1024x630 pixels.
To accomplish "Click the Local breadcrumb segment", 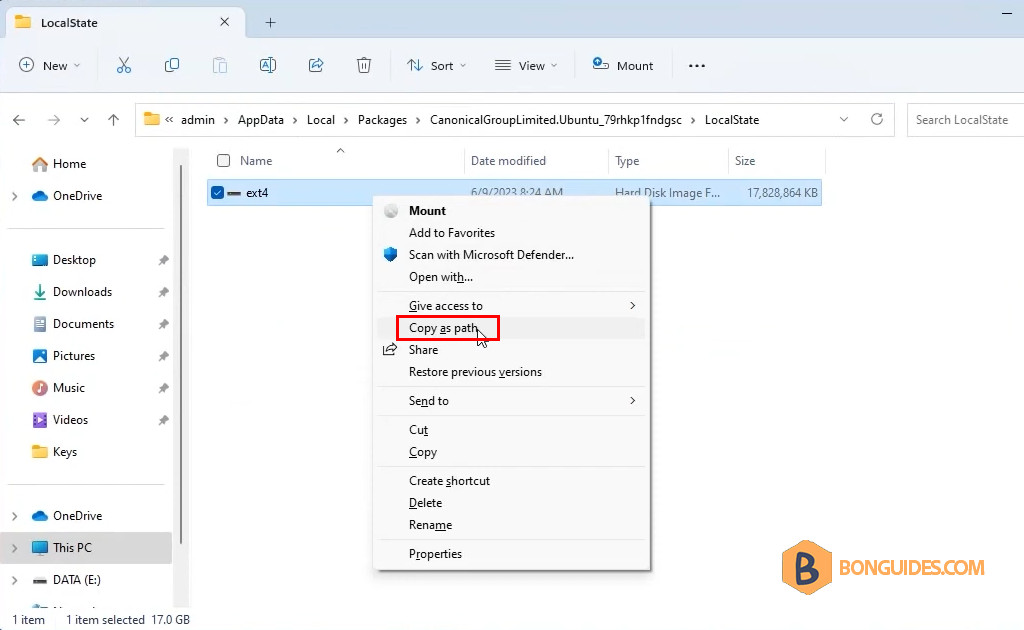I will point(321,120).
